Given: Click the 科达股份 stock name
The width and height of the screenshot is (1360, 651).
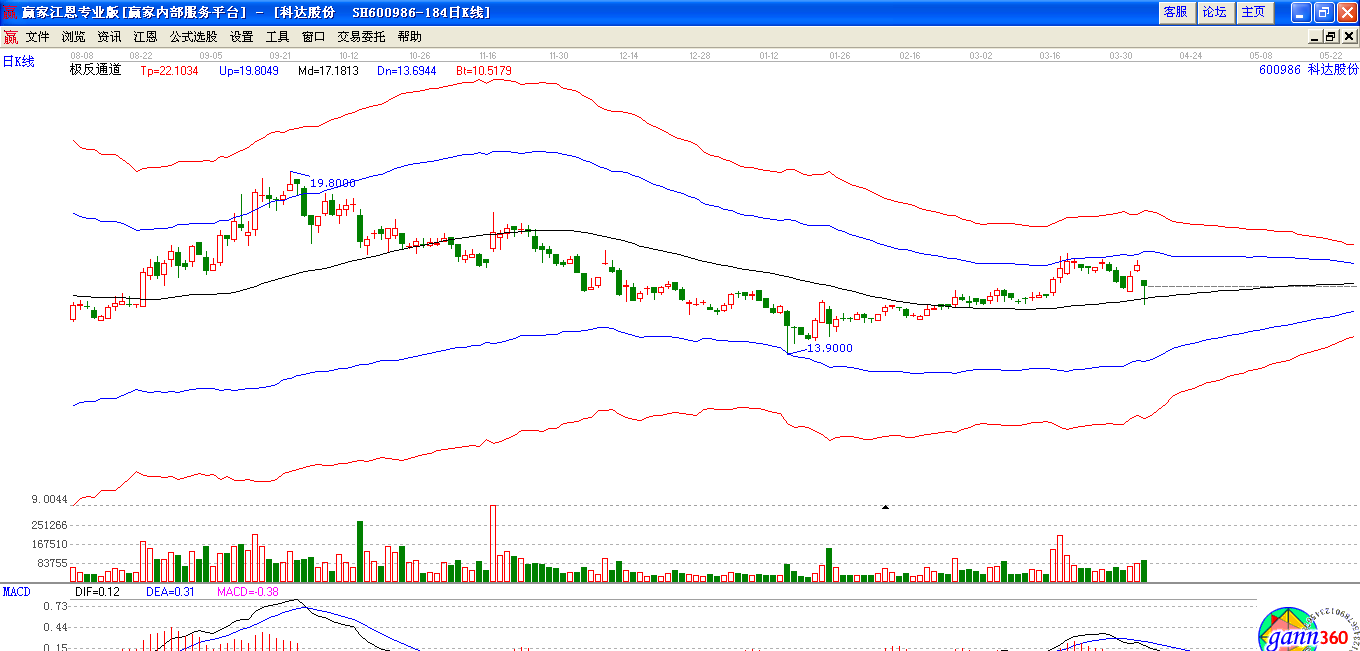Looking at the screenshot, I should 1334,70.
